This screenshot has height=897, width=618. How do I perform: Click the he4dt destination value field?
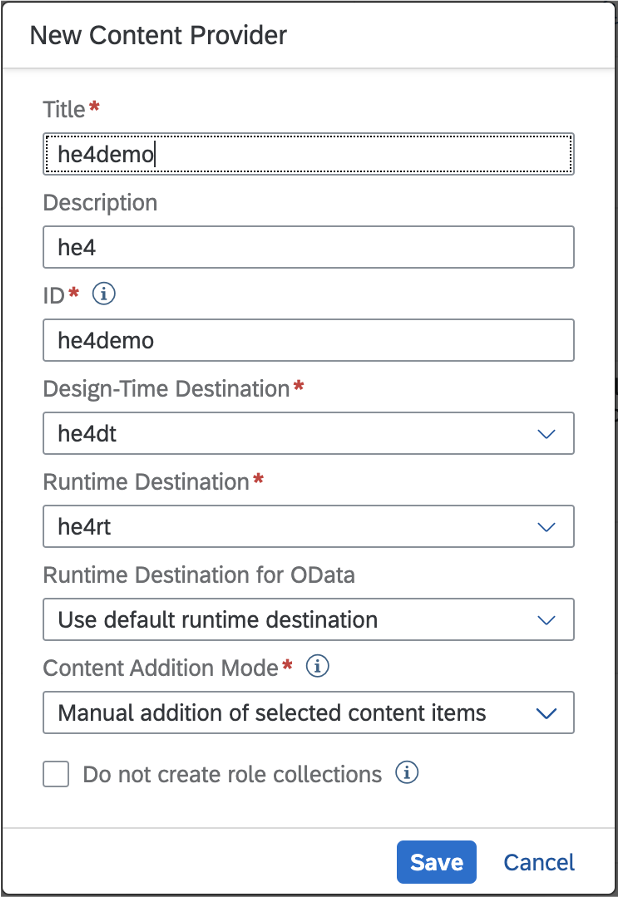308,434
